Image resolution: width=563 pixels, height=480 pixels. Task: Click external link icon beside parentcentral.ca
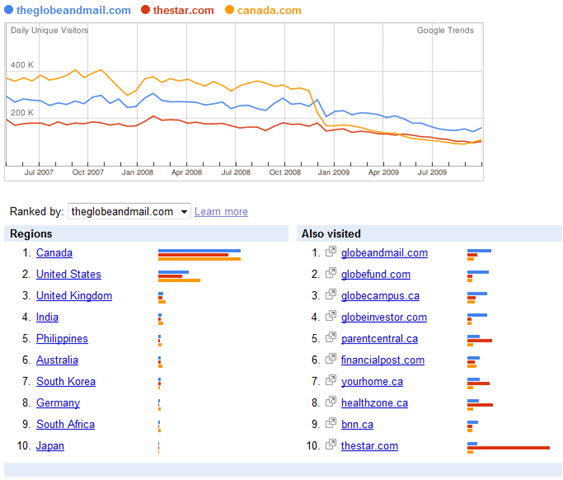point(331,337)
